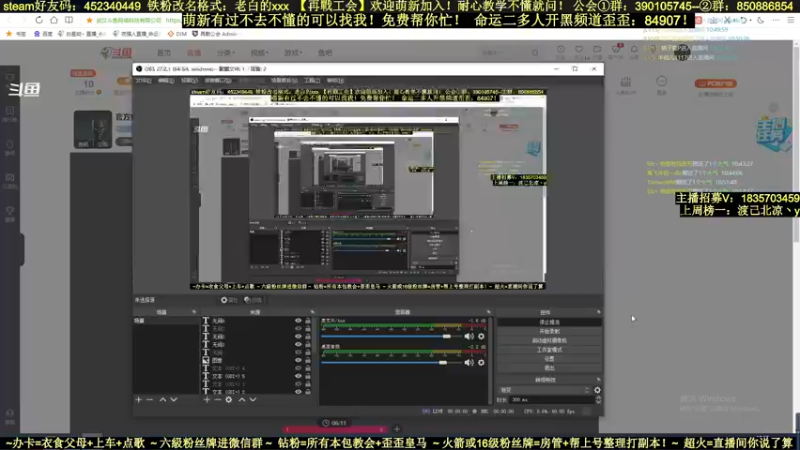Screen dimensions: 800x450
Task: Click the image source icon in sources list
Action: 206,360
